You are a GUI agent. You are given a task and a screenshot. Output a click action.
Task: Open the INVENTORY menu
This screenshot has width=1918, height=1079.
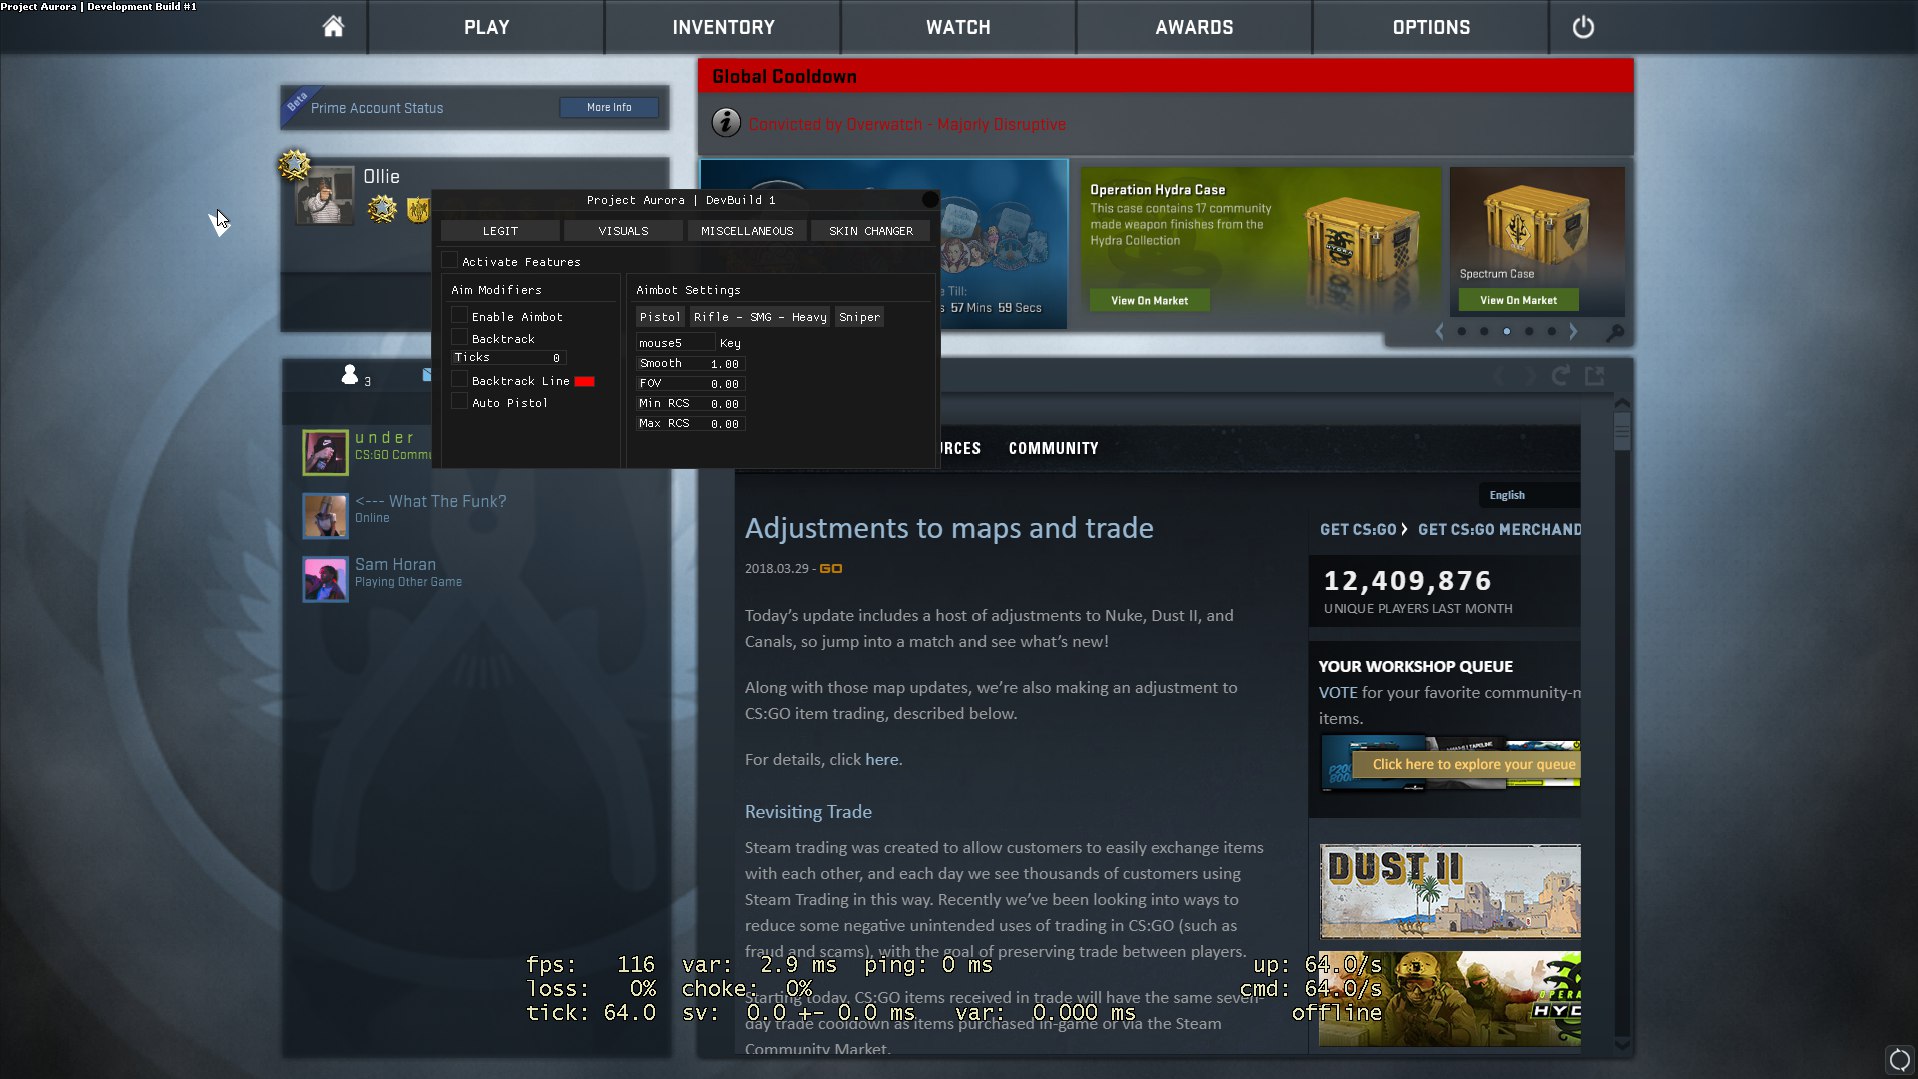723,27
